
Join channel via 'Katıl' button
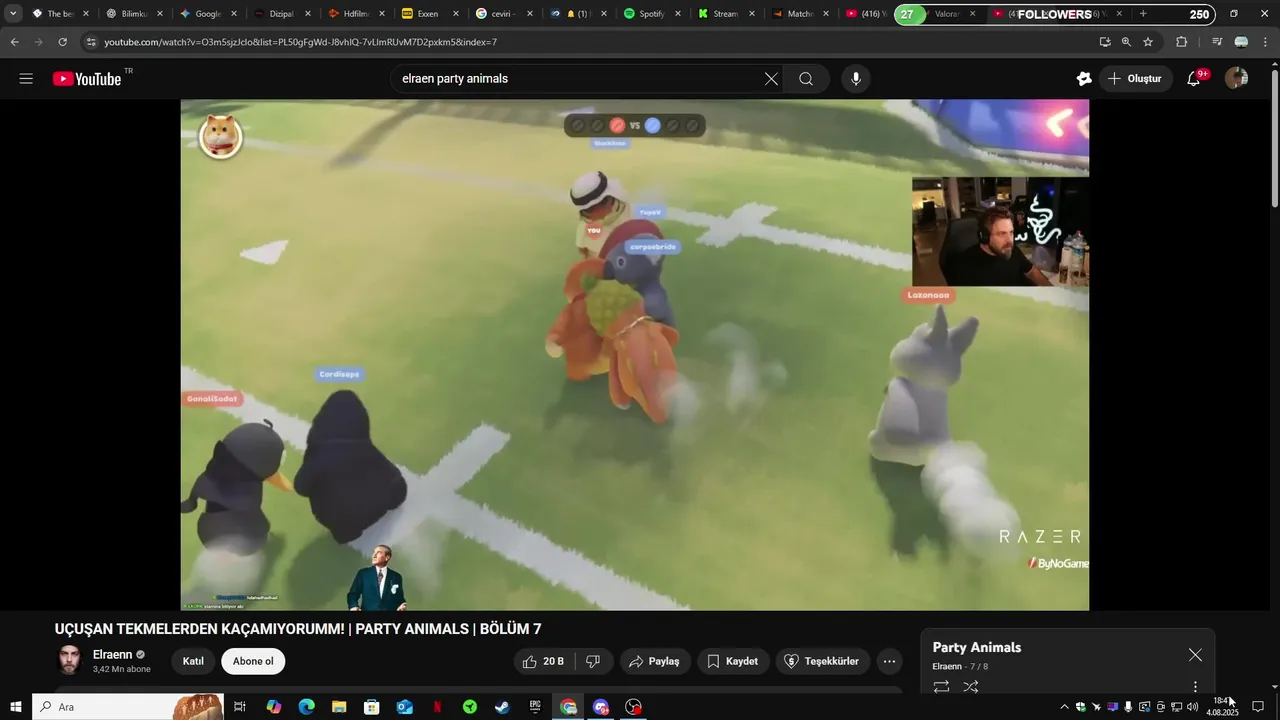[193, 661]
